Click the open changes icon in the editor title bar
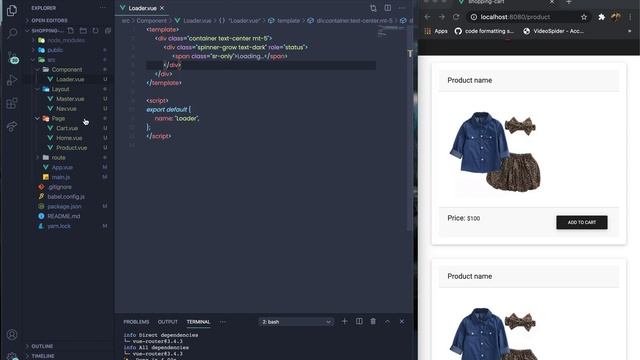This screenshot has height=360, width=640. coord(373,8)
